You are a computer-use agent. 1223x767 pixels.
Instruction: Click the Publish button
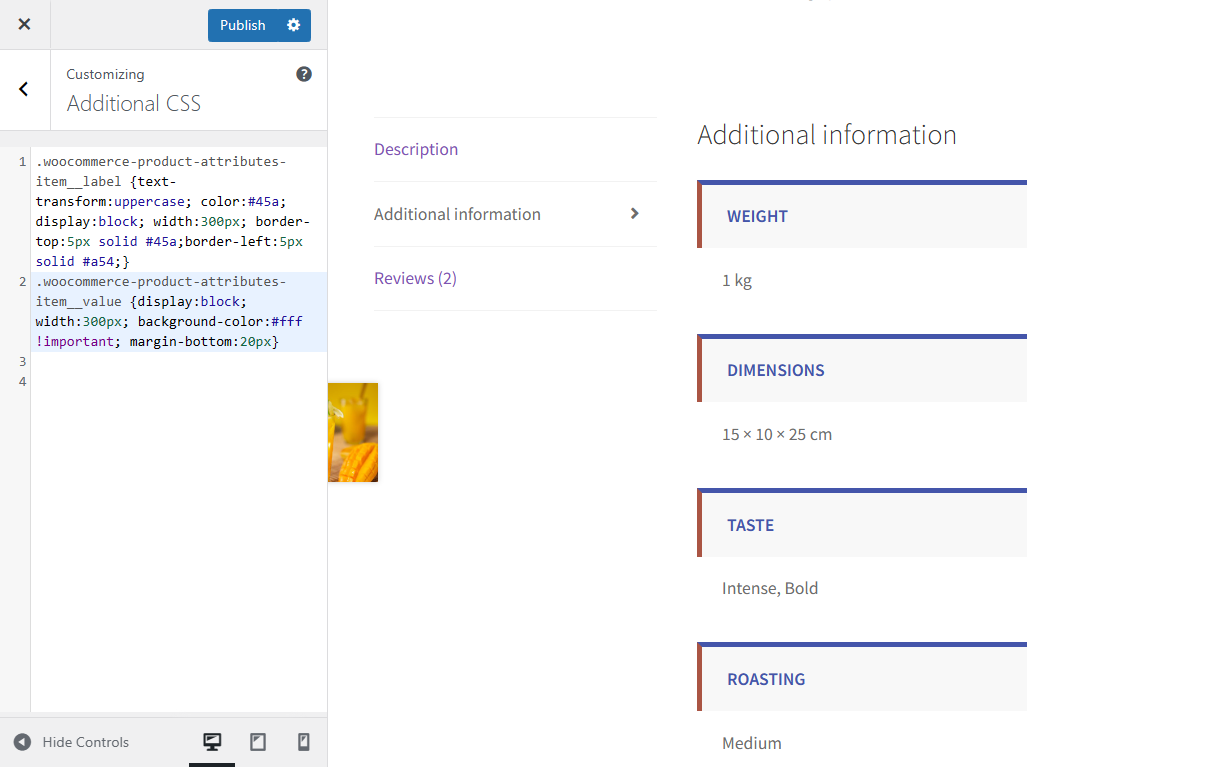pyautogui.click(x=243, y=25)
